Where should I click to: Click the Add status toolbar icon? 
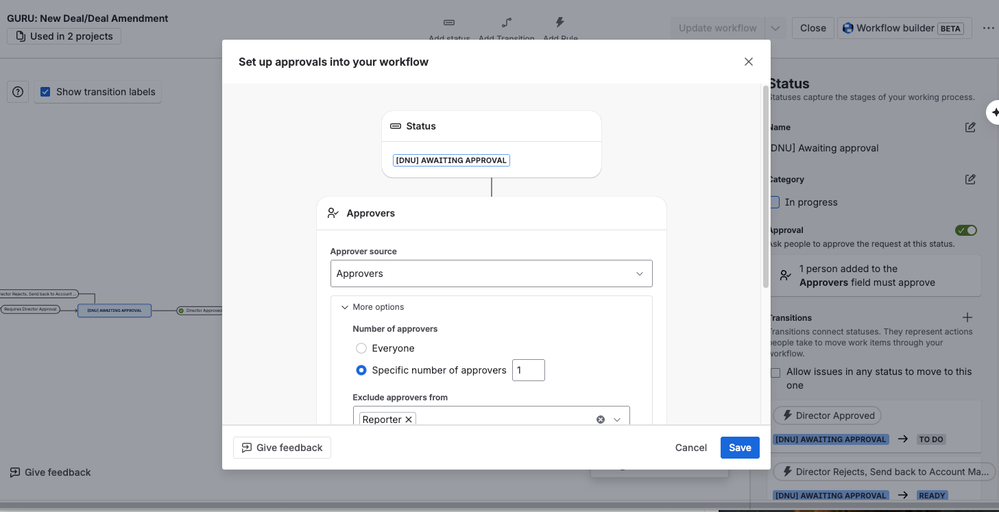click(449, 23)
